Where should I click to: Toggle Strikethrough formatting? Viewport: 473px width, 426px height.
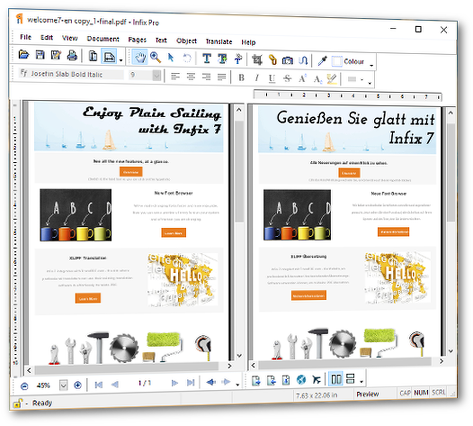(287, 79)
